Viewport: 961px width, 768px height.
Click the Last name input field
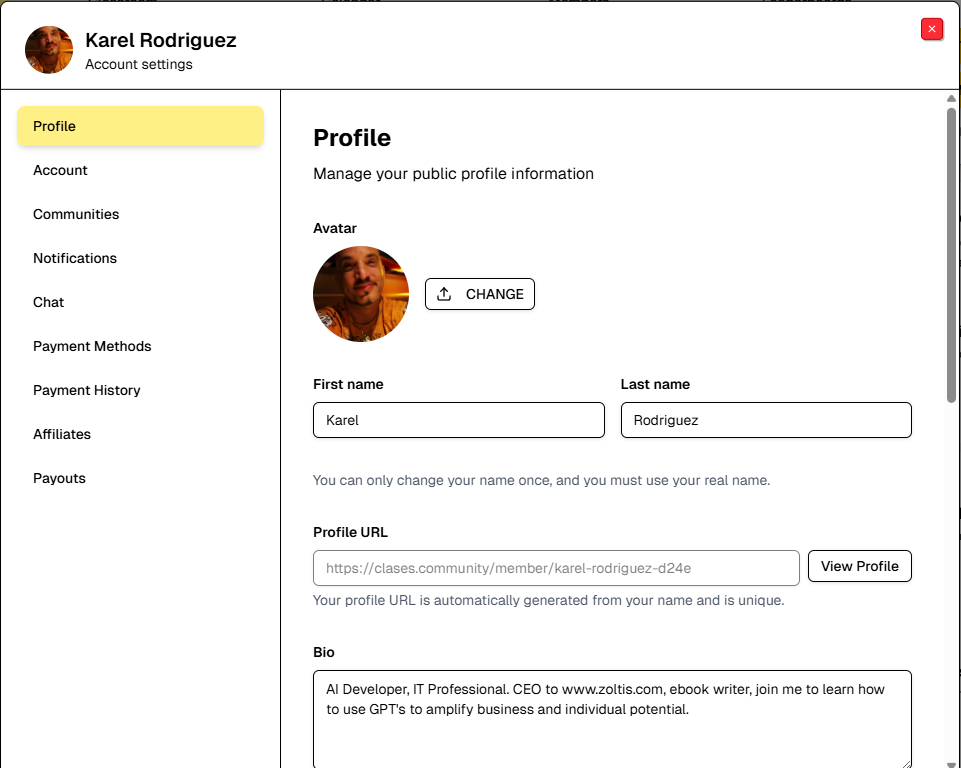tap(765, 420)
